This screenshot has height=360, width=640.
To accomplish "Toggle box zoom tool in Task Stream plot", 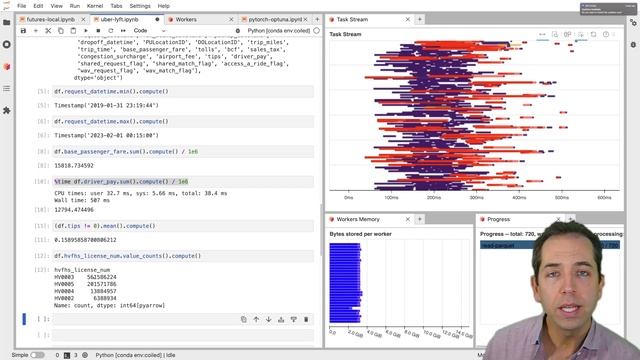I will click(x=555, y=35).
